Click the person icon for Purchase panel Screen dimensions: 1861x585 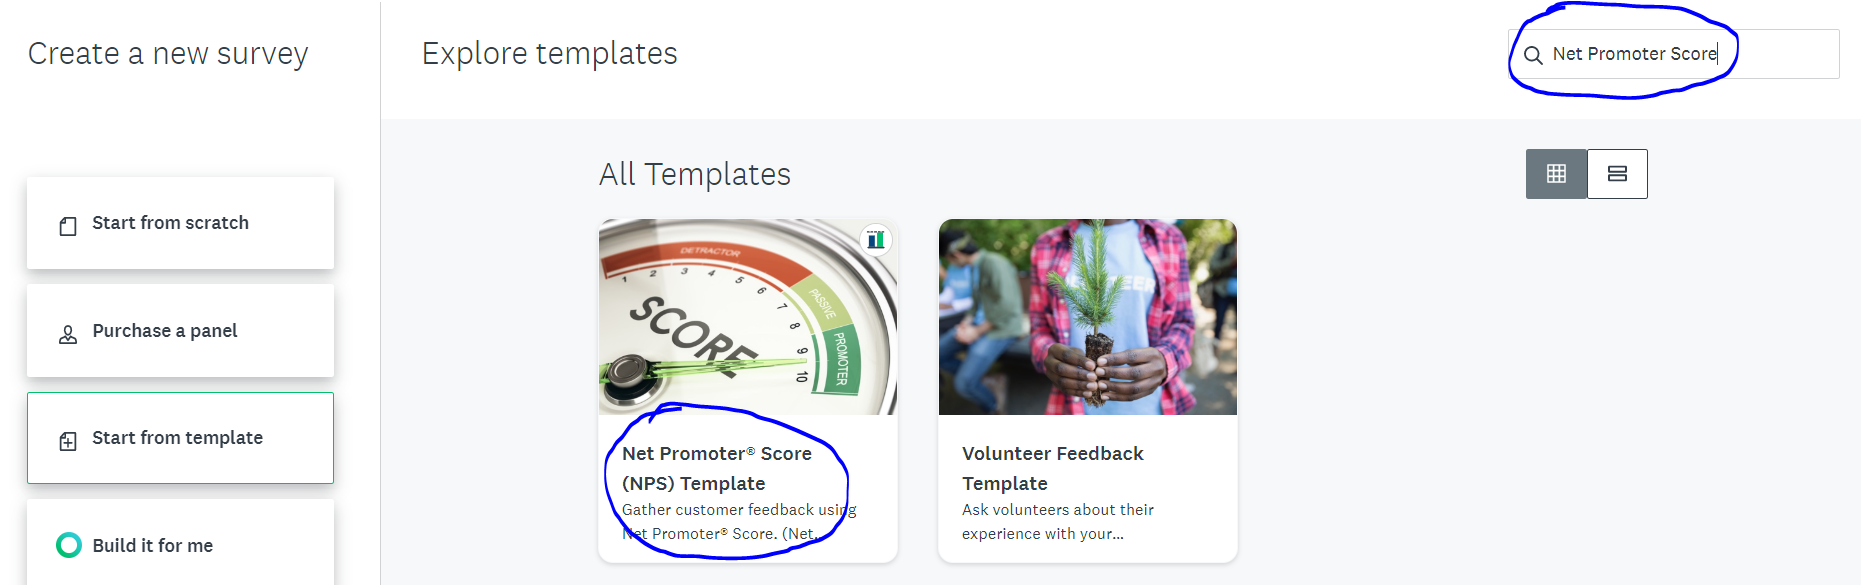click(68, 334)
